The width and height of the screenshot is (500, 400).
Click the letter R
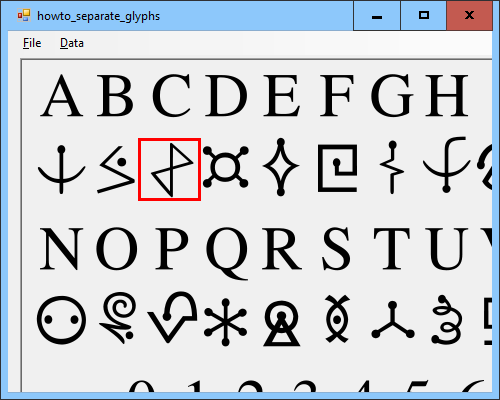pyautogui.click(x=282, y=249)
